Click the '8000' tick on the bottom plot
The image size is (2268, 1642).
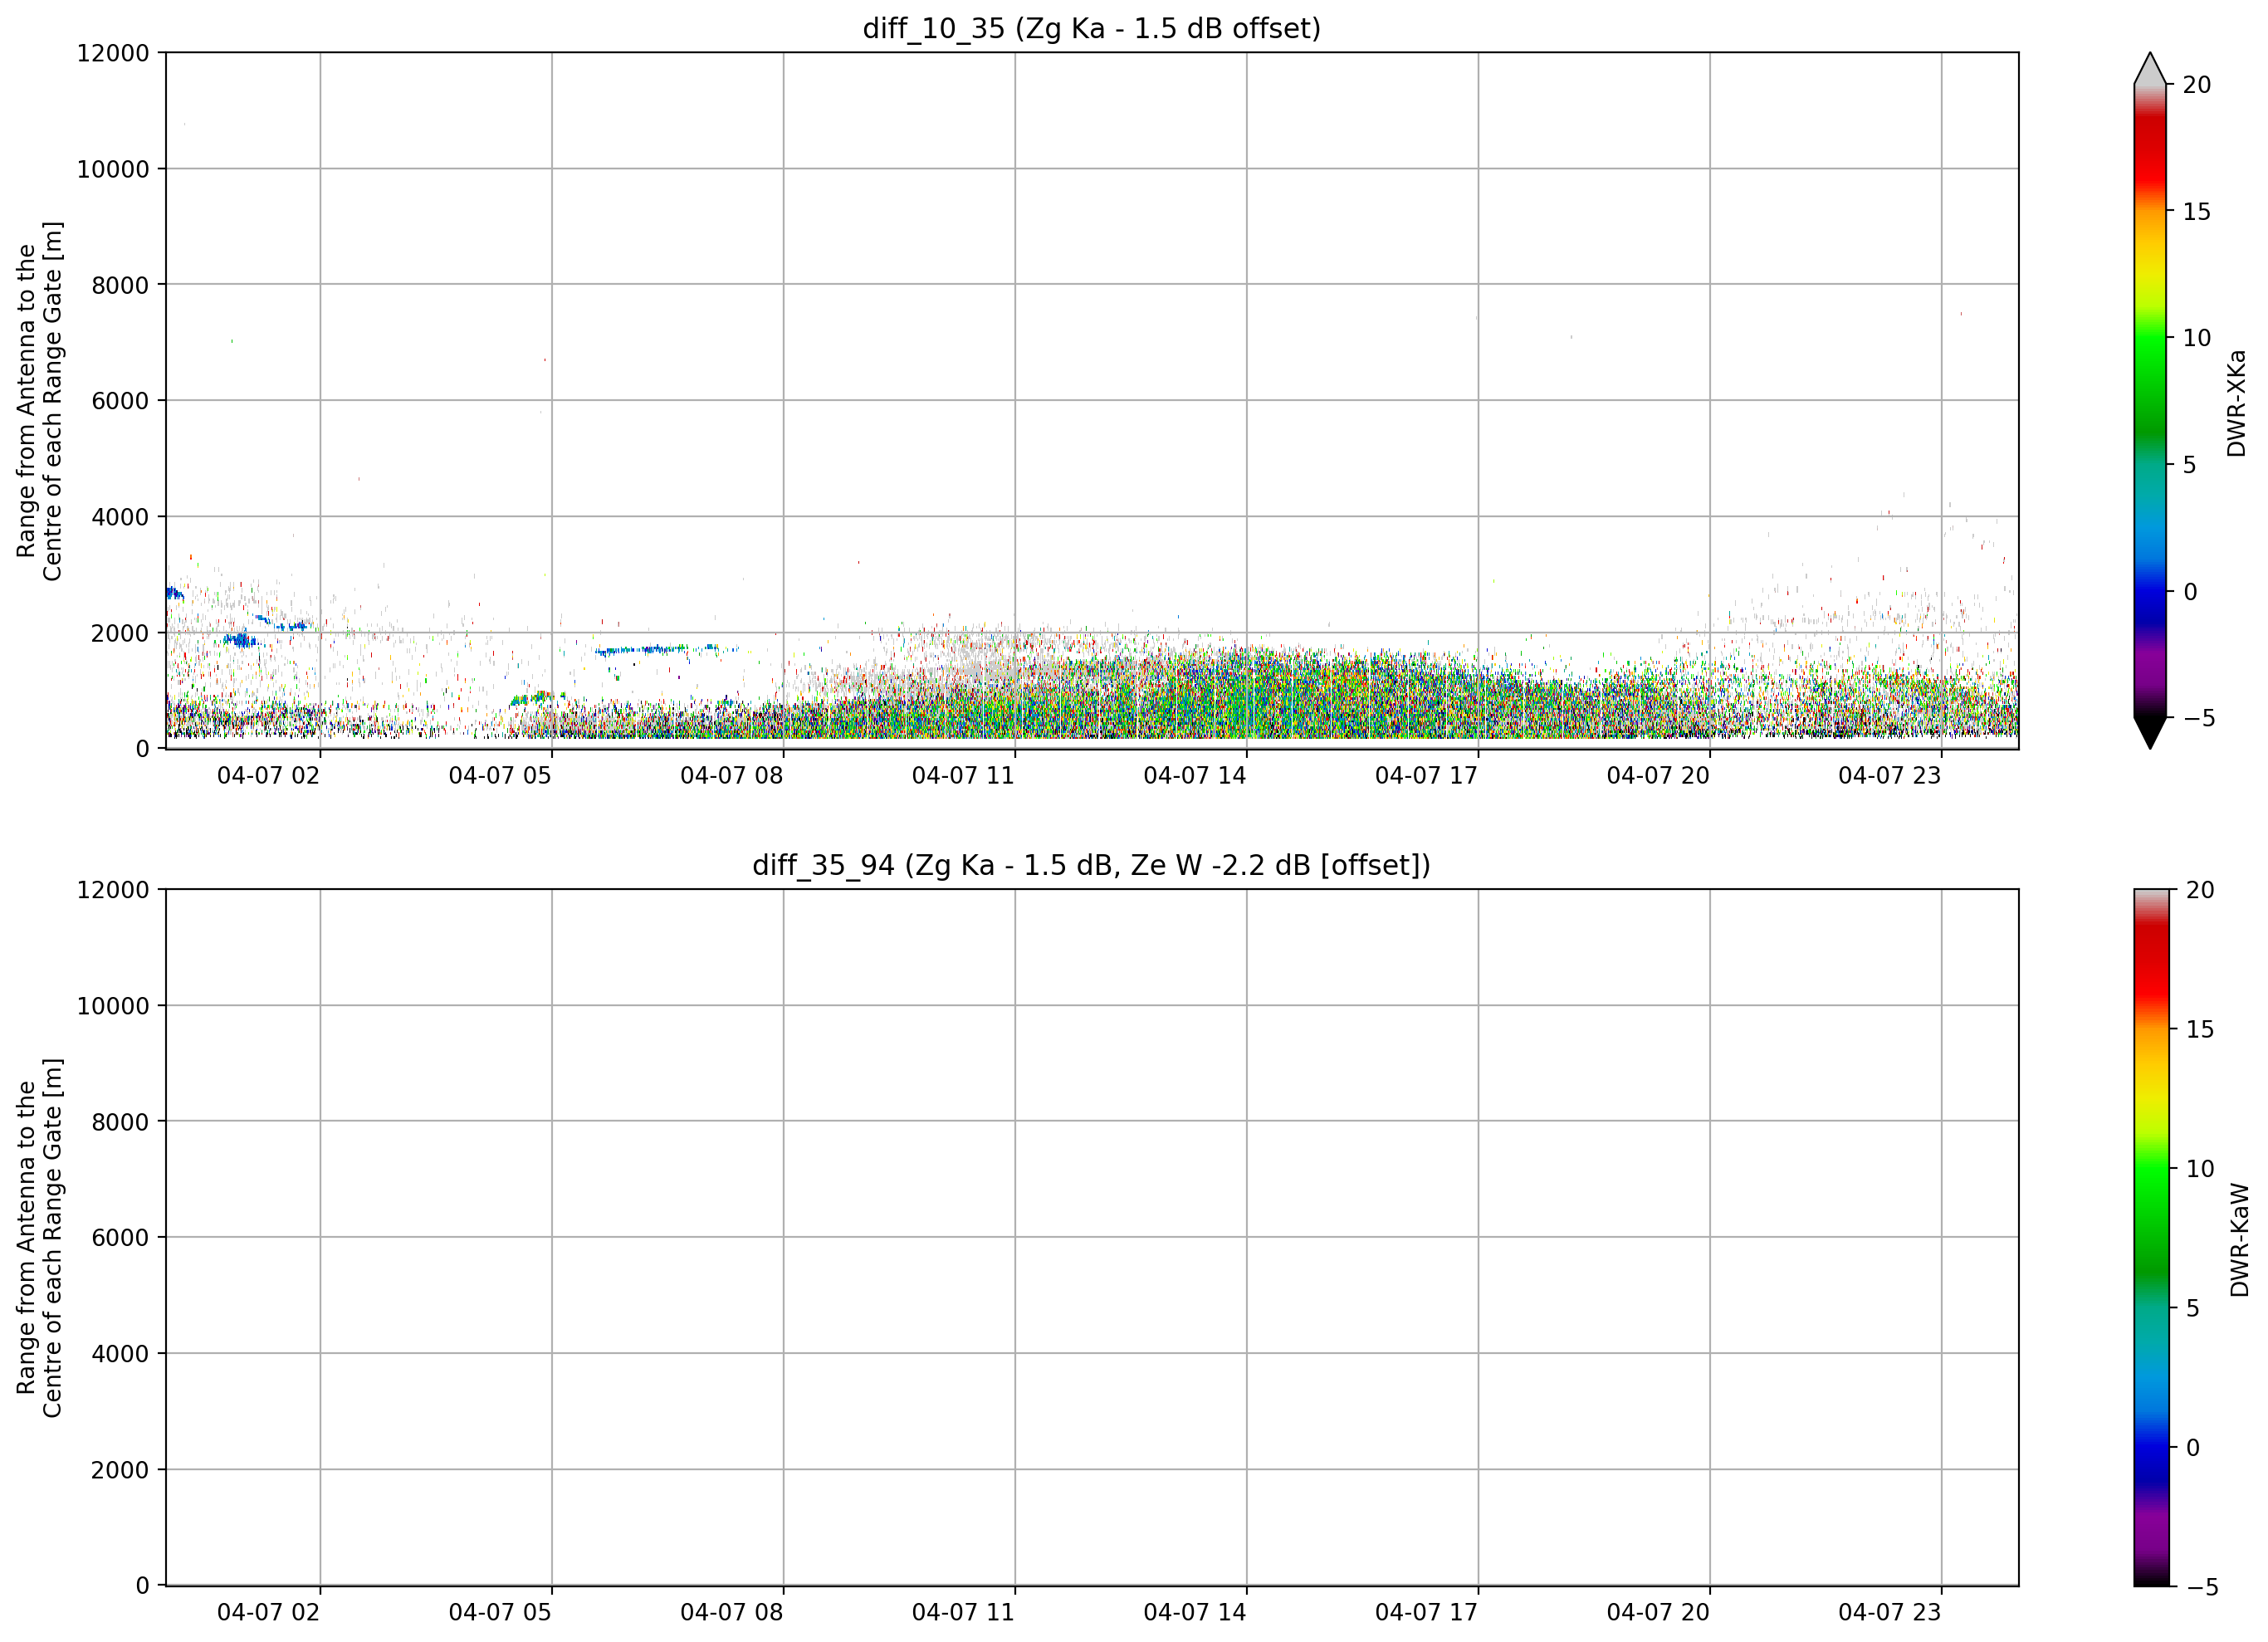click(x=120, y=1122)
